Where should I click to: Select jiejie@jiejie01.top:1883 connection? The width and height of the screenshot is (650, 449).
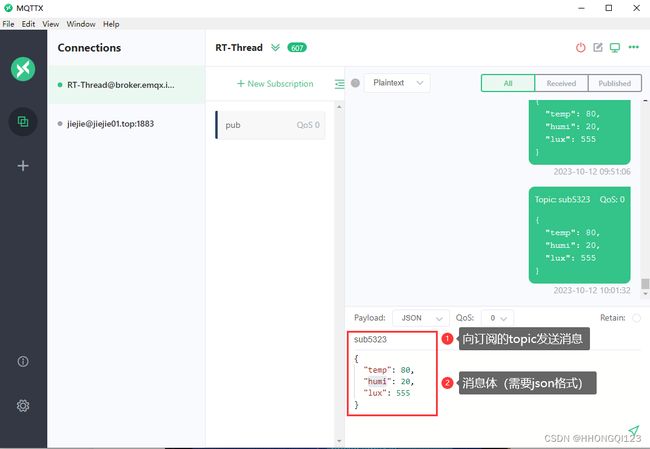pyautogui.click(x=126, y=124)
